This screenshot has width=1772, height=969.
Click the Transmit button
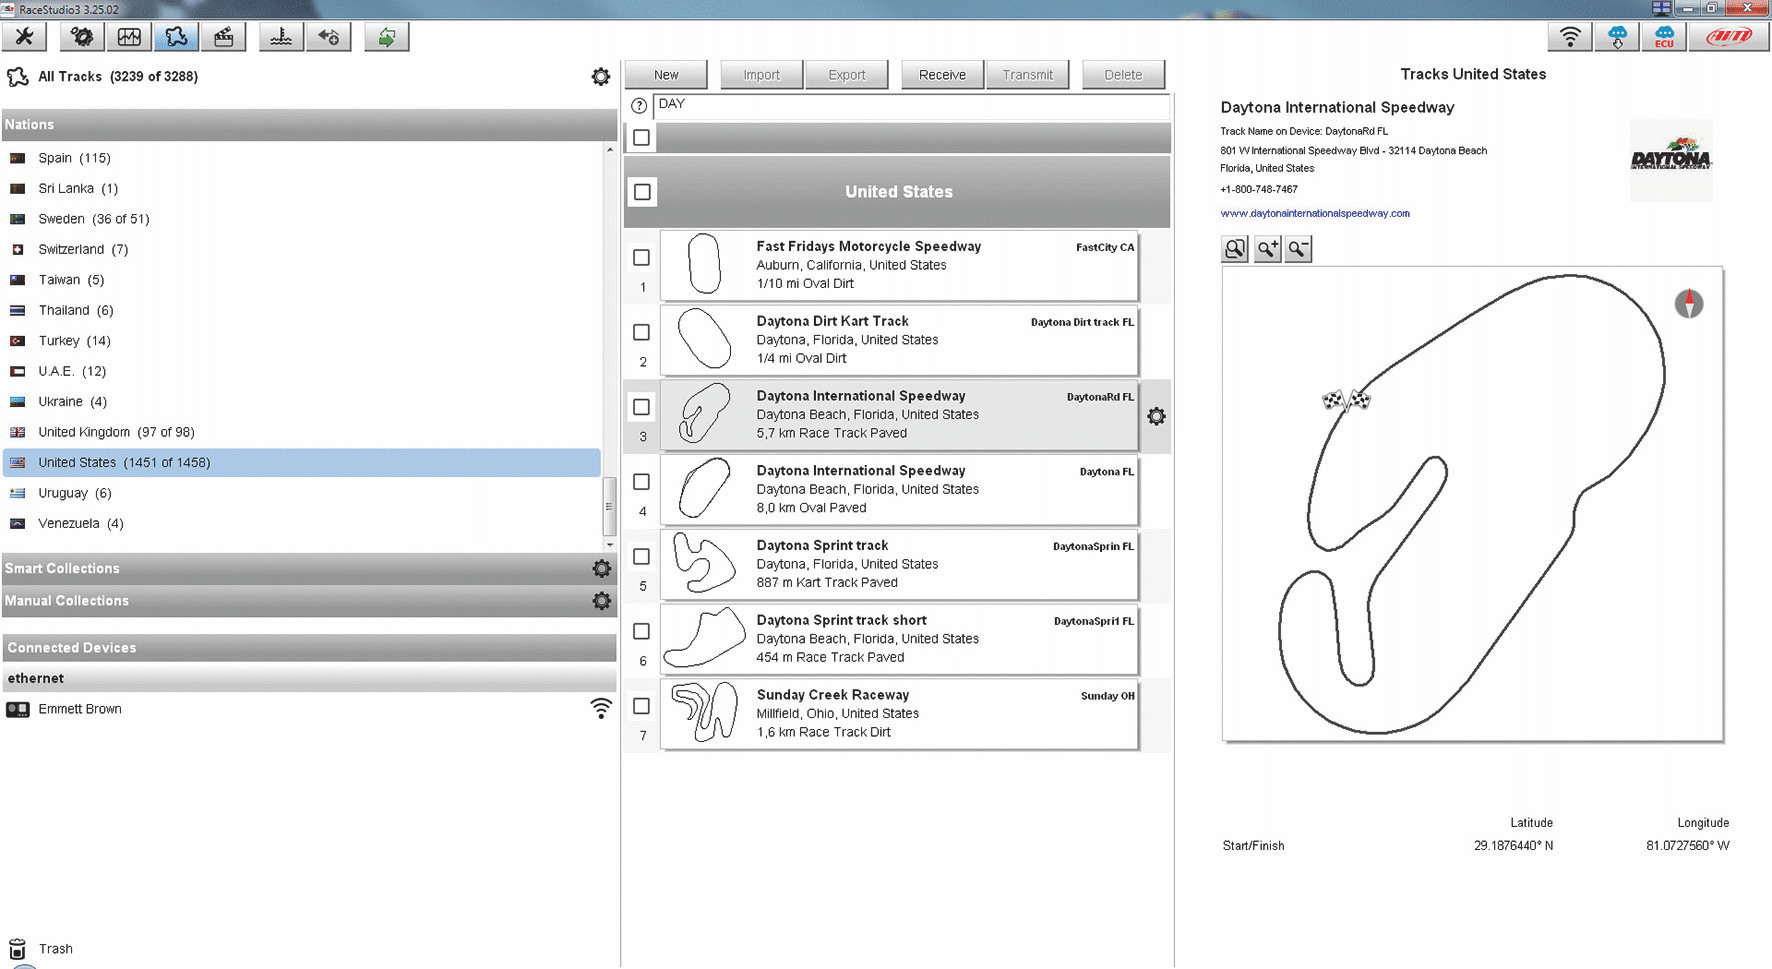pos(1028,75)
